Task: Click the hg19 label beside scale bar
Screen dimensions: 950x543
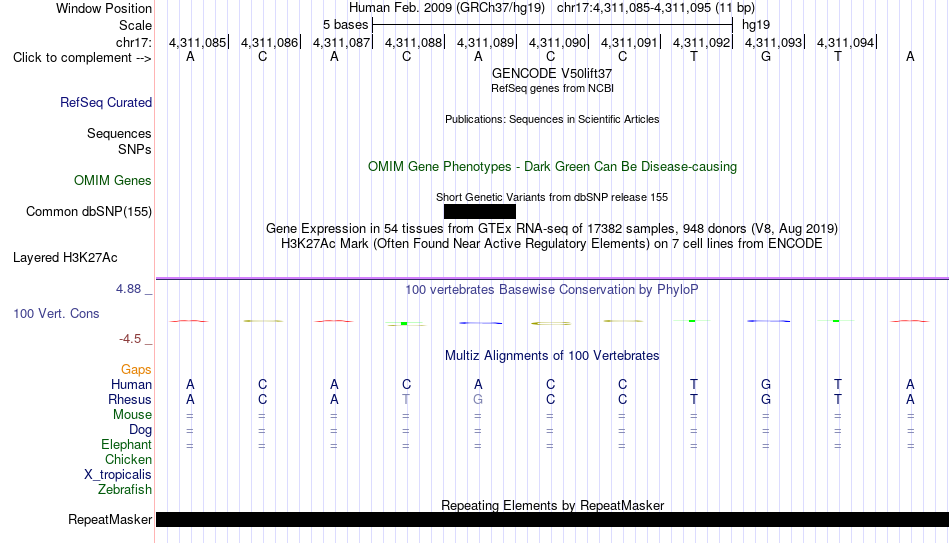Action: (x=756, y=25)
